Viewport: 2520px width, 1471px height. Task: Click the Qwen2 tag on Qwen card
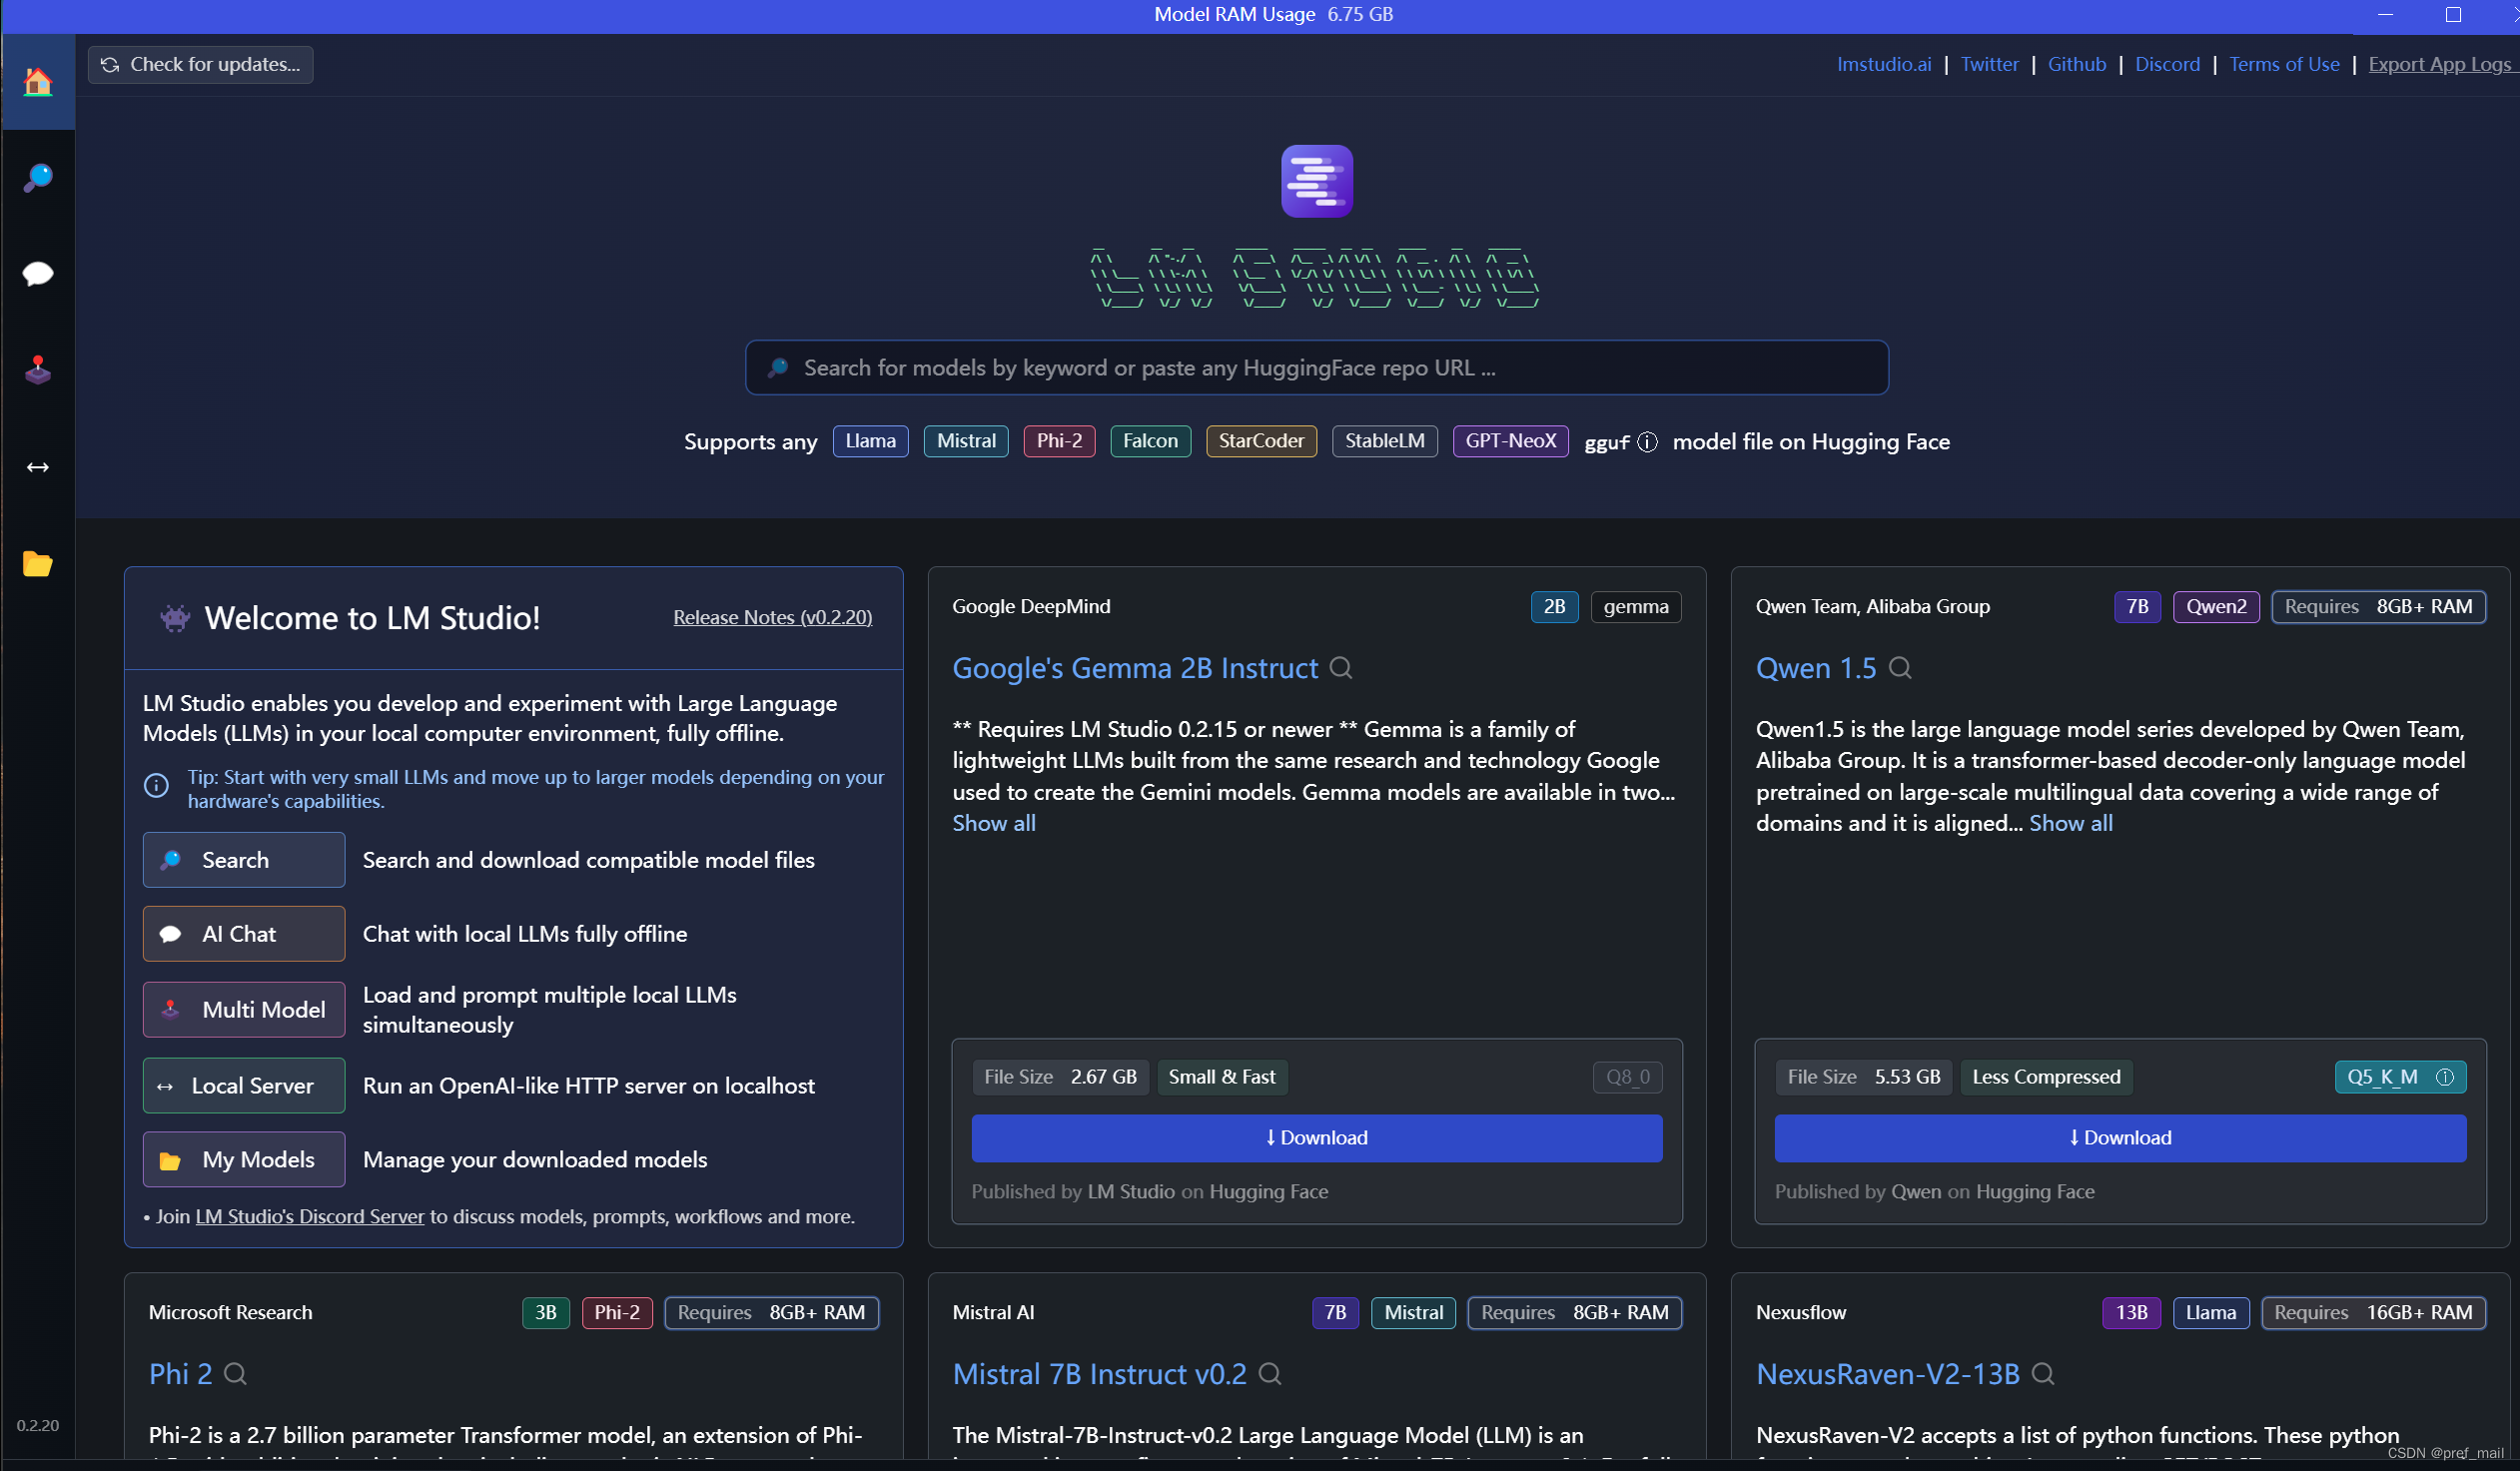tap(2216, 607)
